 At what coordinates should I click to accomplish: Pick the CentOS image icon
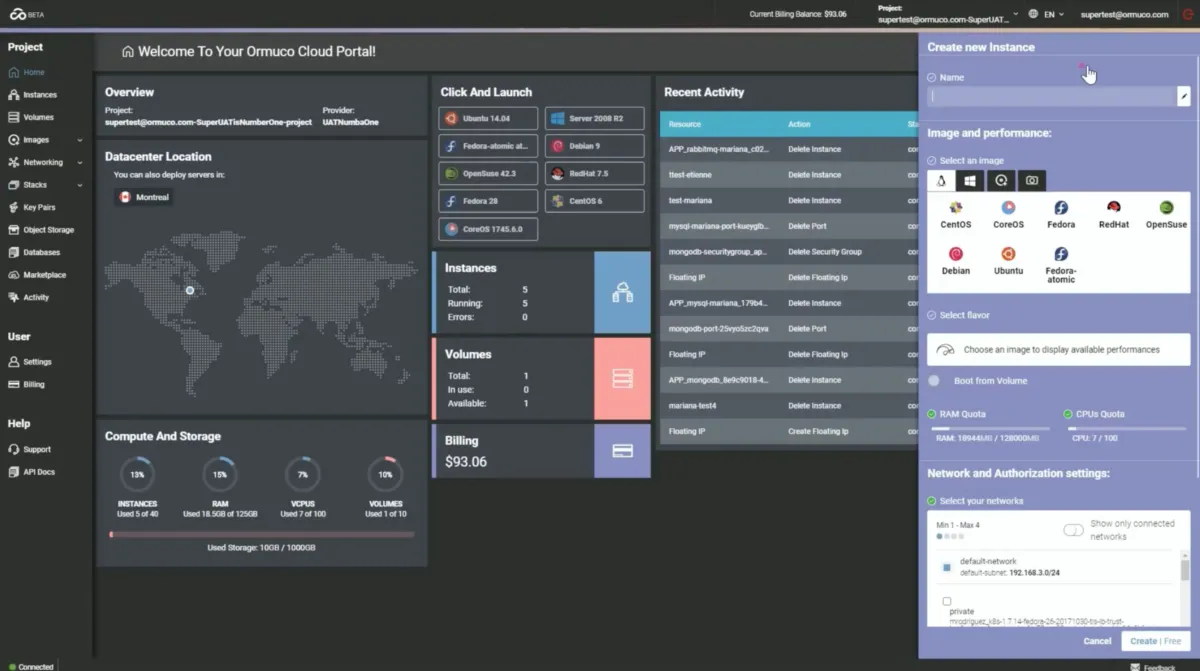(x=955, y=208)
